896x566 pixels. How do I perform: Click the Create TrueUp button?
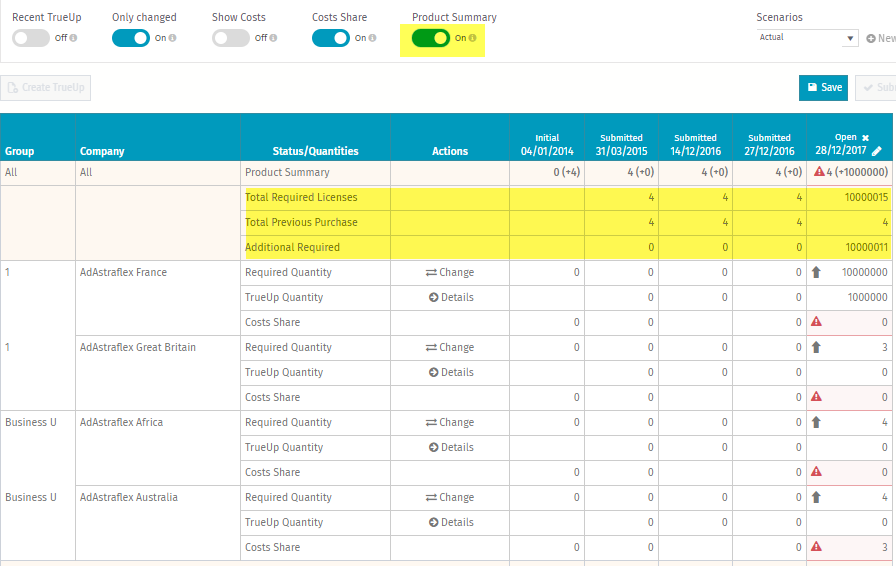(x=46, y=88)
